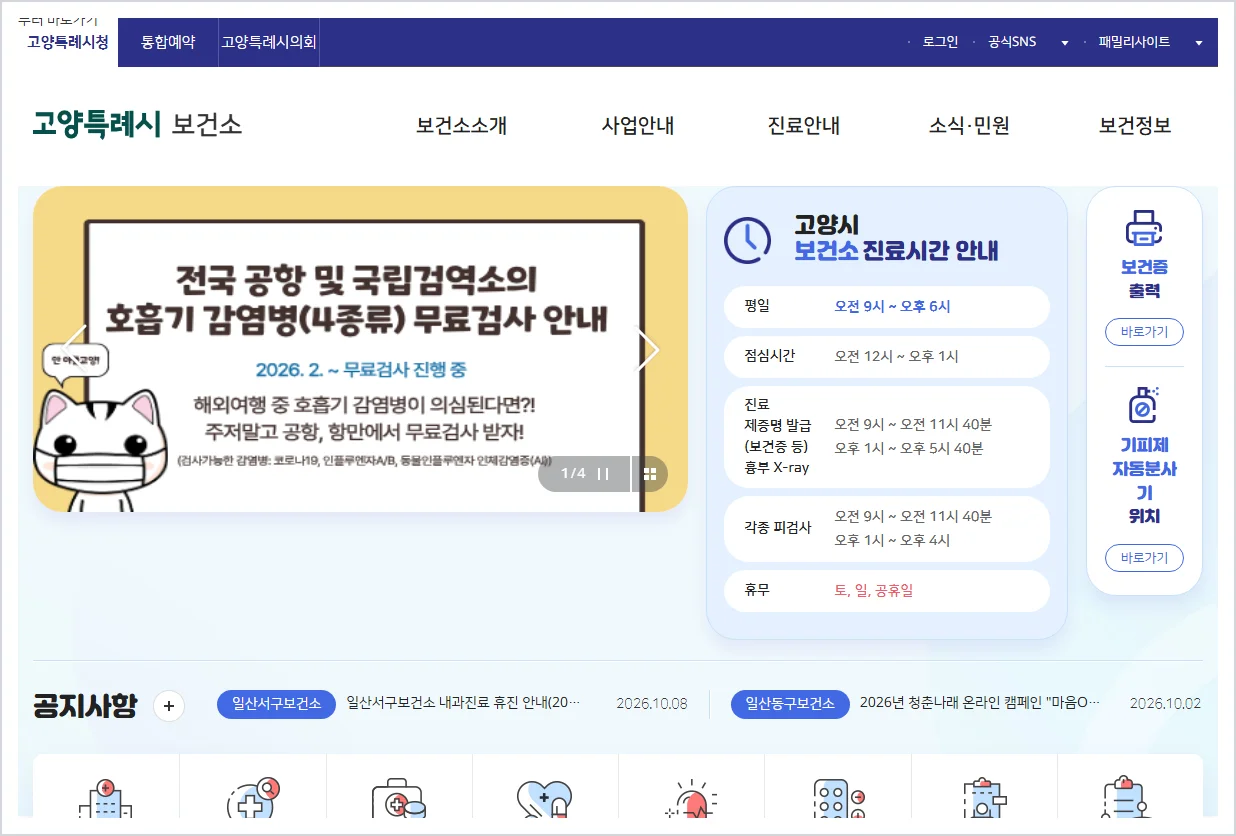Expand the 공식SNS dropdown
Viewport: 1236px width, 836px height.
click(1028, 42)
